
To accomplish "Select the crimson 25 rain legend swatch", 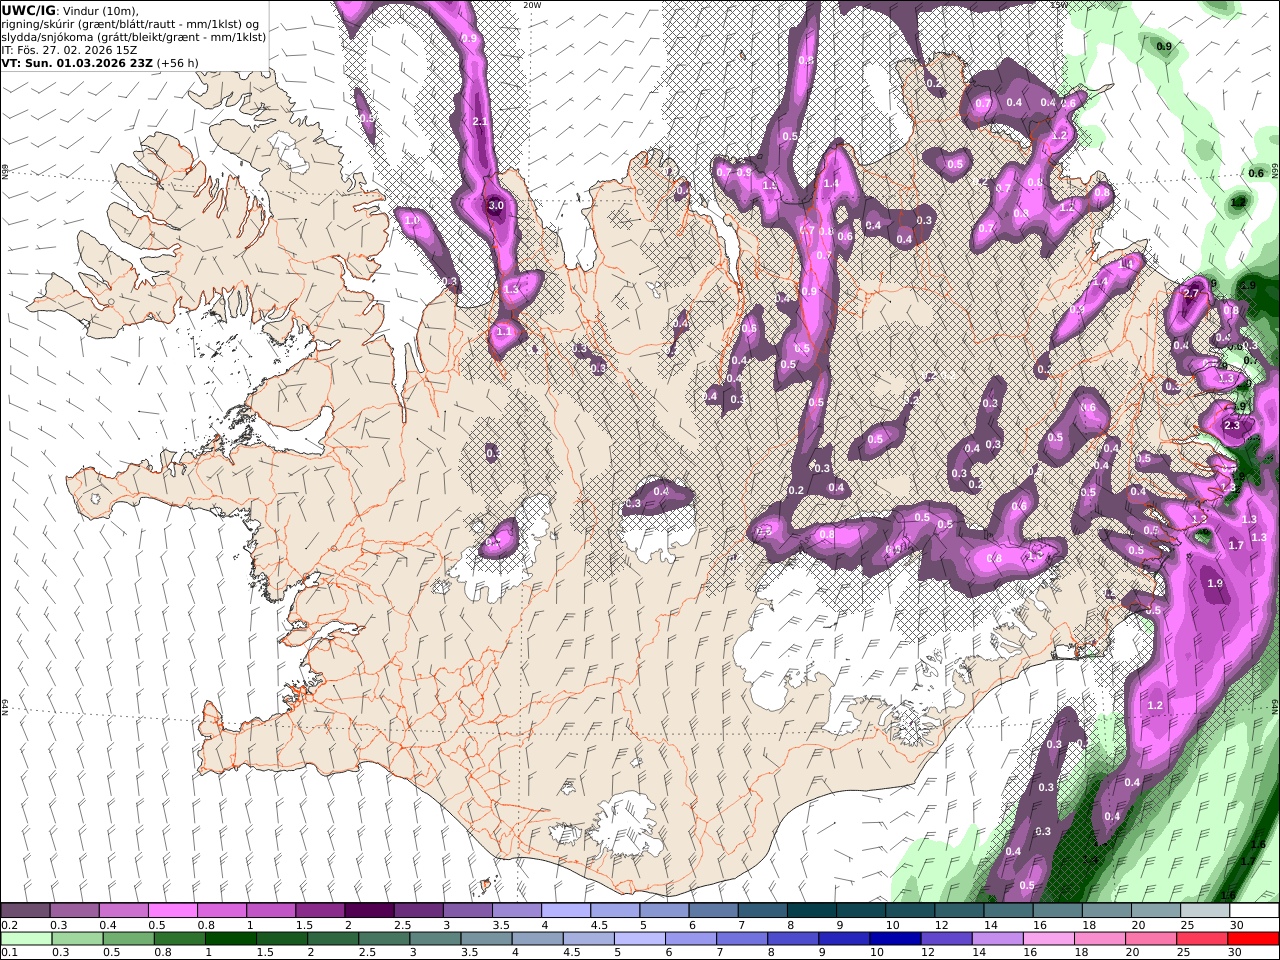I will click(1201, 939).
